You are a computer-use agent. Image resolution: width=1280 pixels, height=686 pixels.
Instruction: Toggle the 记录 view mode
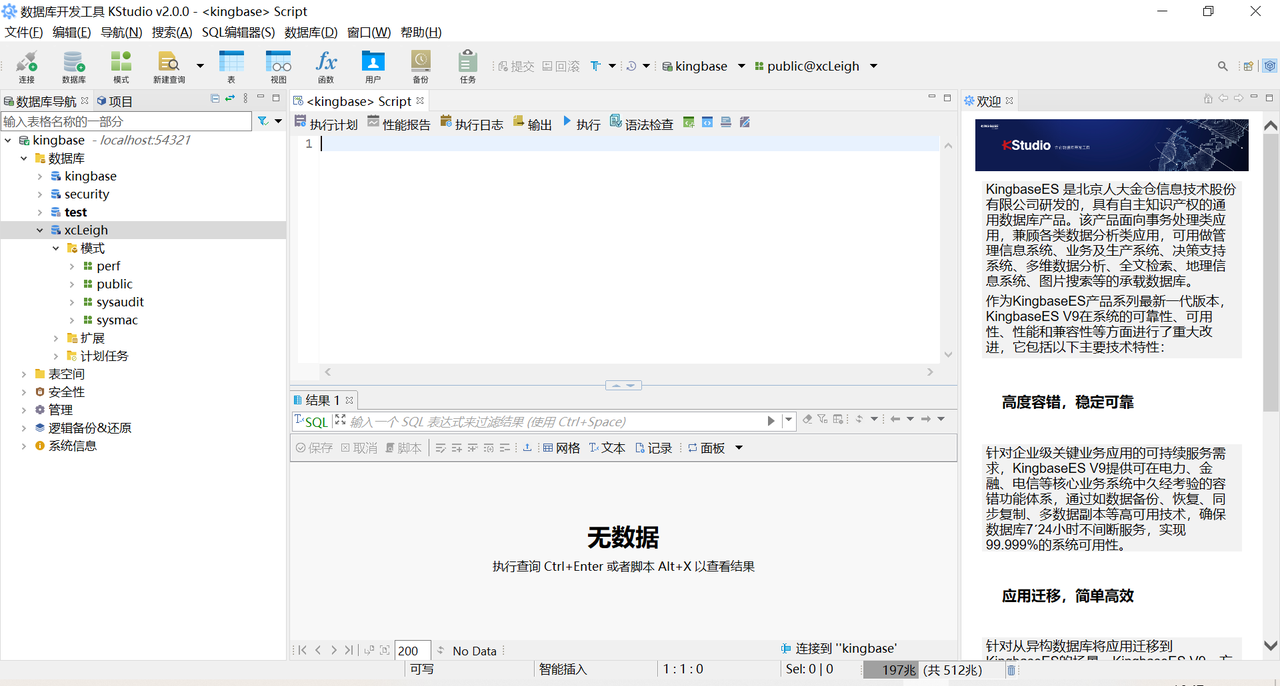coord(654,448)
